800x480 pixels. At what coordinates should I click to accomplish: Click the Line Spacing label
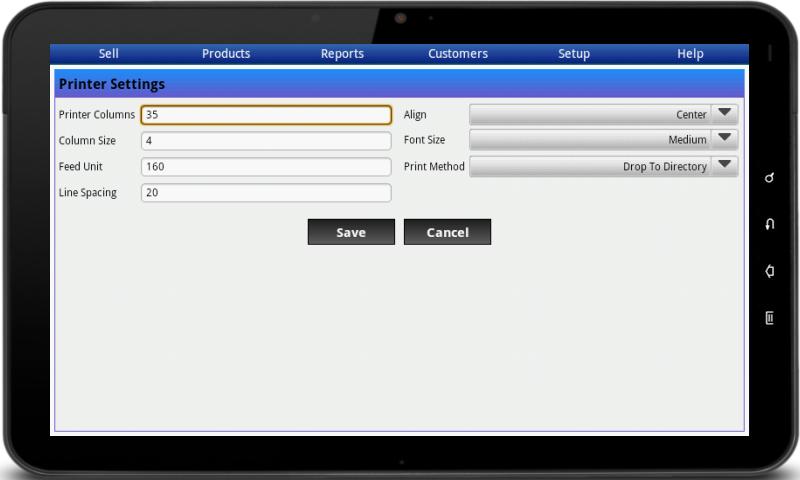tap(88, 193)
